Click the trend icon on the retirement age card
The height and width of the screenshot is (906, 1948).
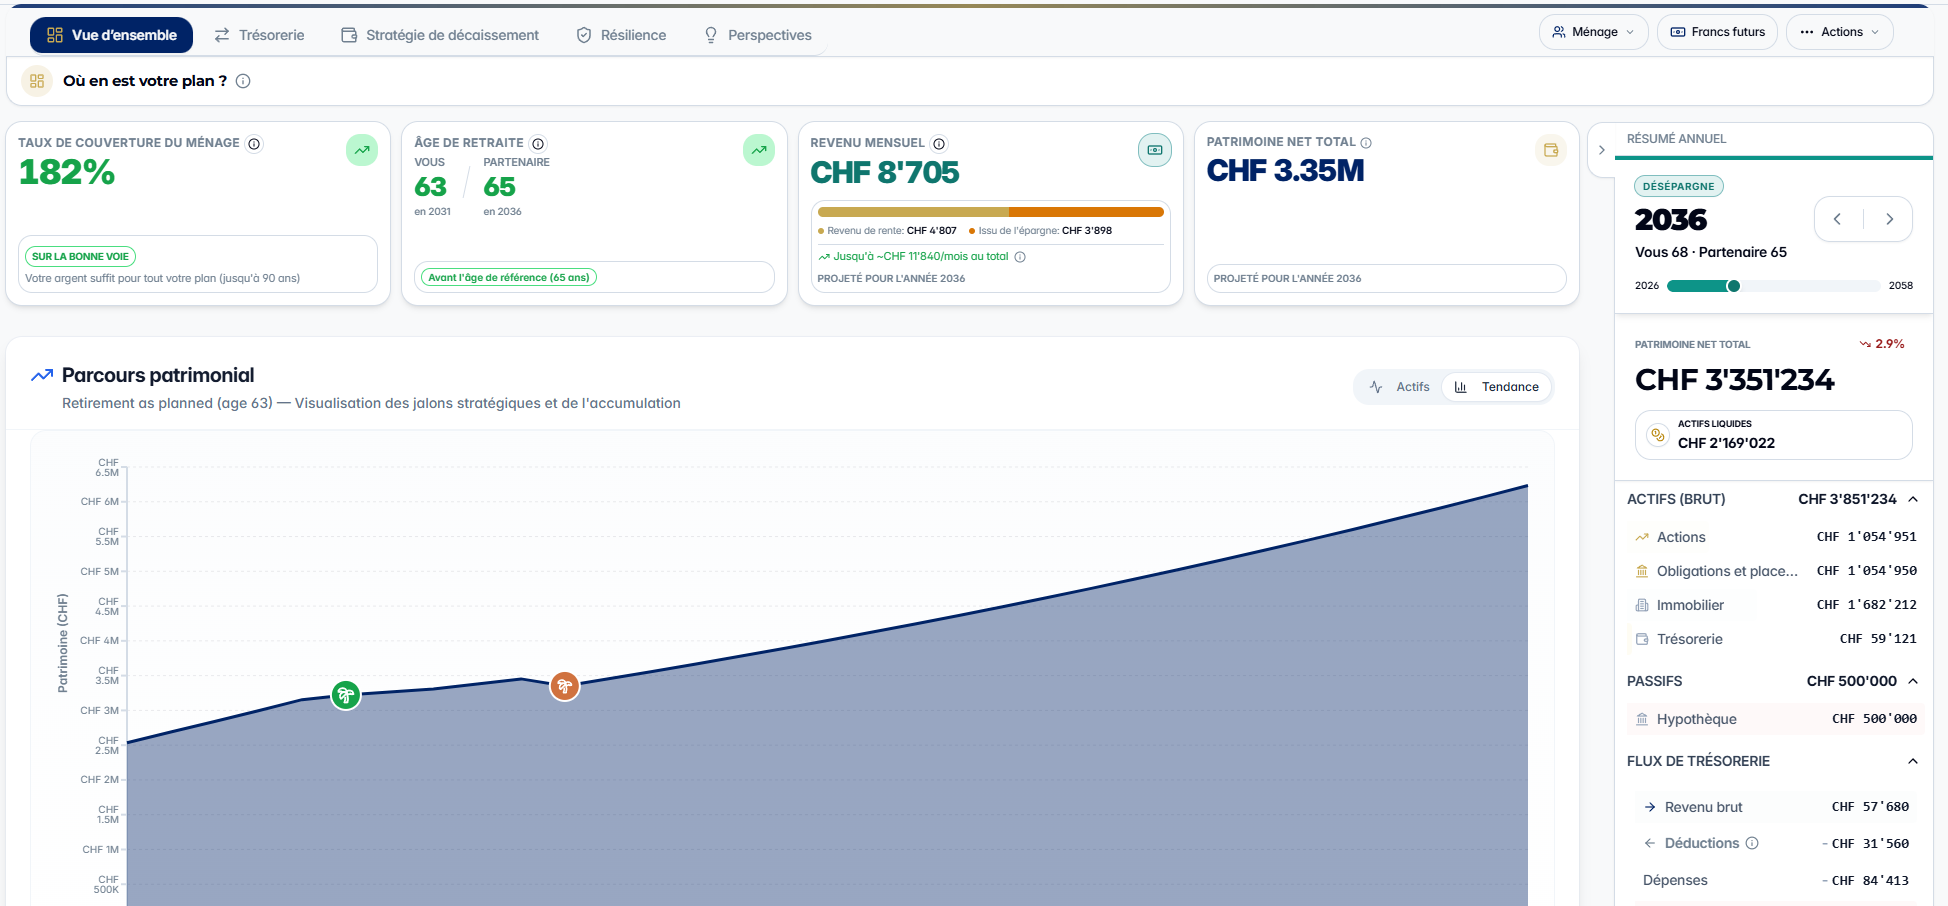click(x=759, y=150)
